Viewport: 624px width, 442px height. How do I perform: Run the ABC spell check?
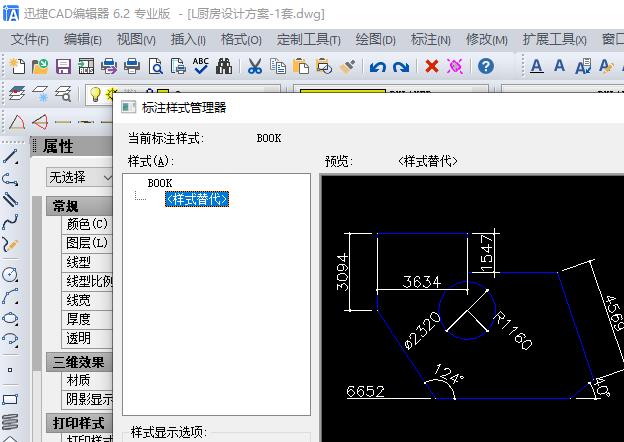tap(201, 66)
